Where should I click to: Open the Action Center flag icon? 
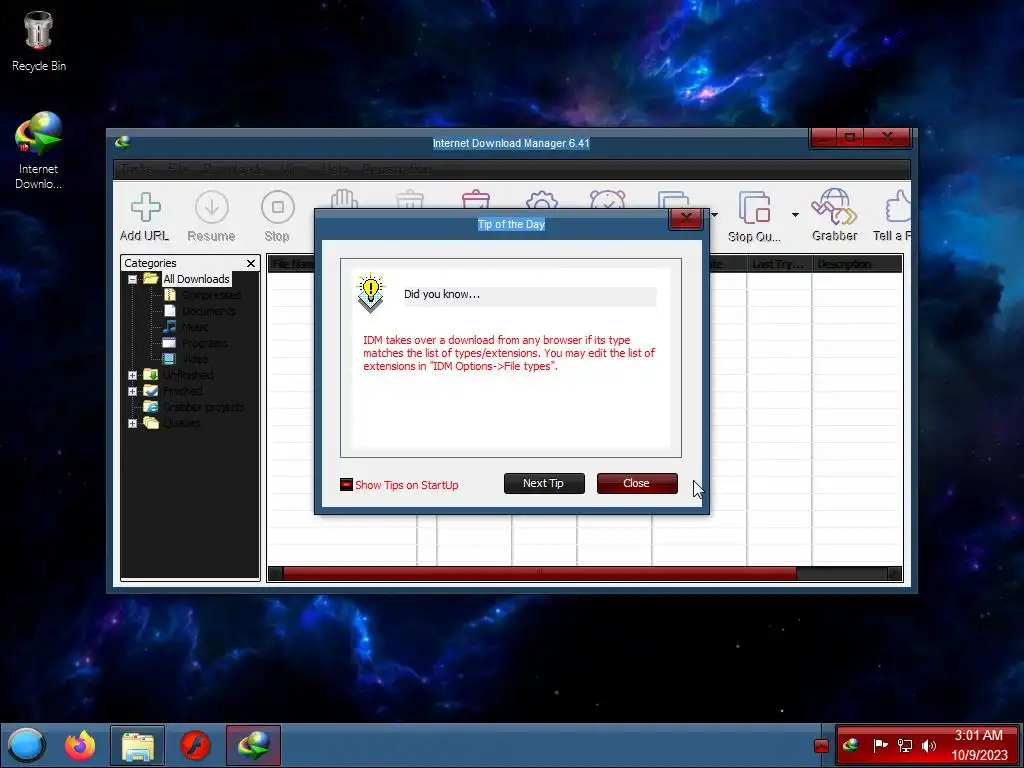(880, 745)
